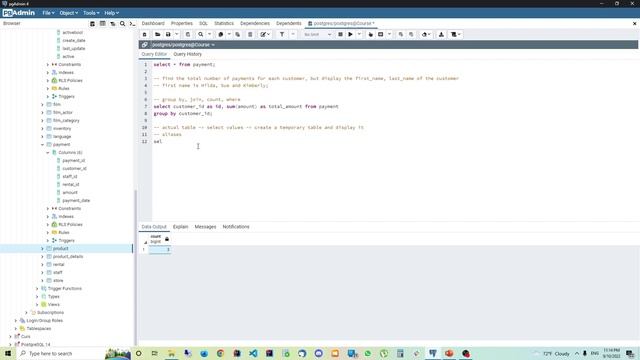Select the Login/Group Roles node
Screen dimensions: 640x360
(44, 320)
